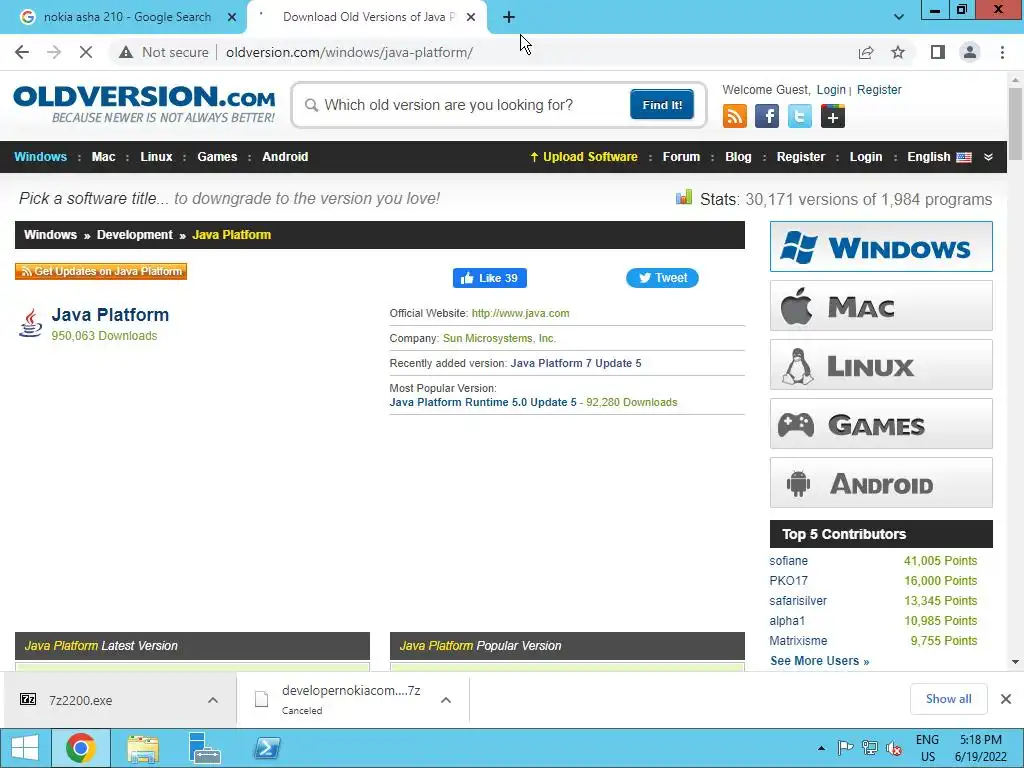
Task: Open the Games nav menu item
Action: [217, 157]
